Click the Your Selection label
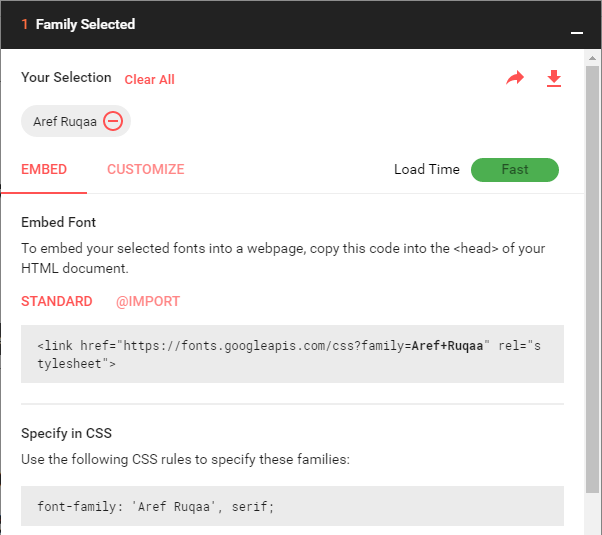 [x=66, y=78]
